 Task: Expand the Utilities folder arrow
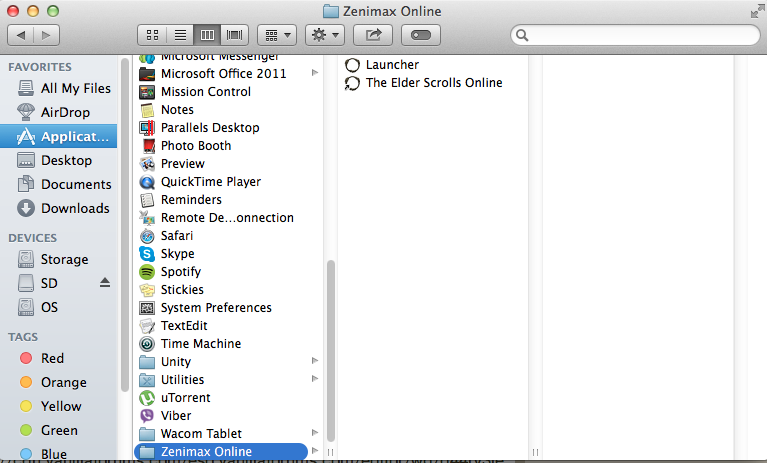click(315, 379)
